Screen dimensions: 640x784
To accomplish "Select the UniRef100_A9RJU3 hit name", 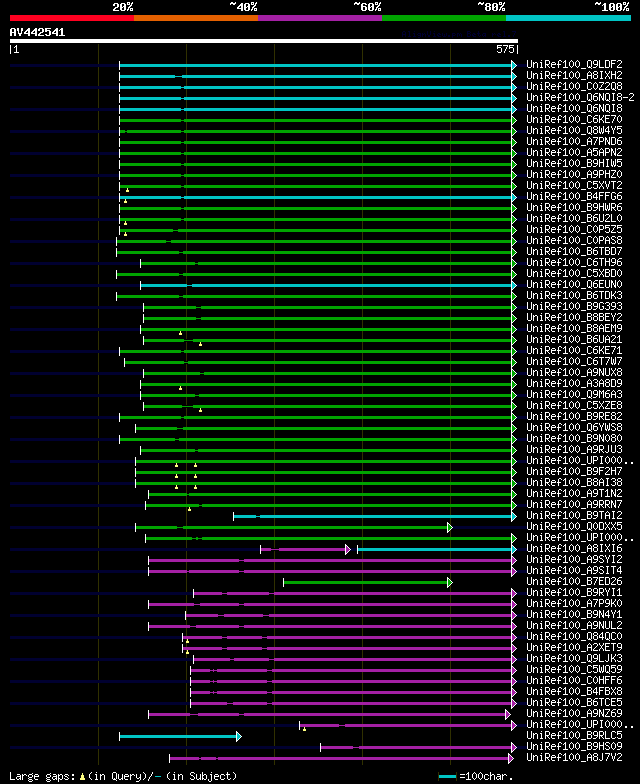I will [x=574, y=450].
